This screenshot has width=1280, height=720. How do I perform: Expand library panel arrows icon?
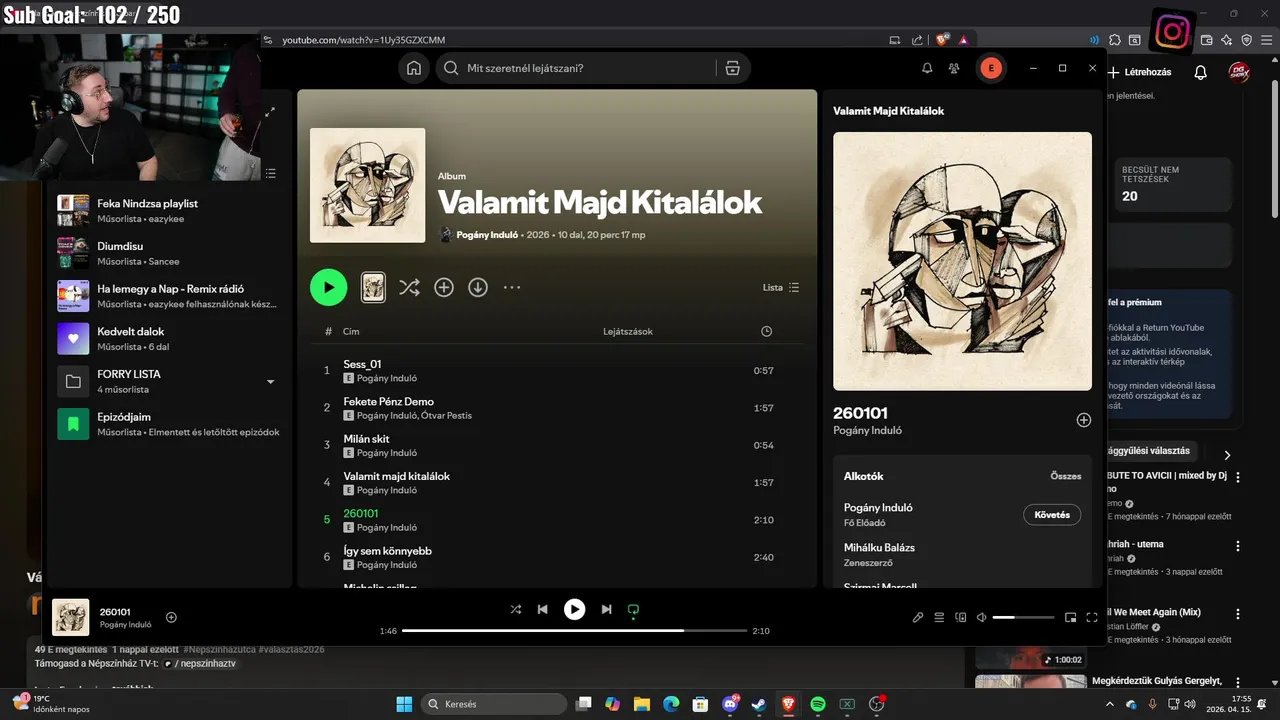point(270,112)
